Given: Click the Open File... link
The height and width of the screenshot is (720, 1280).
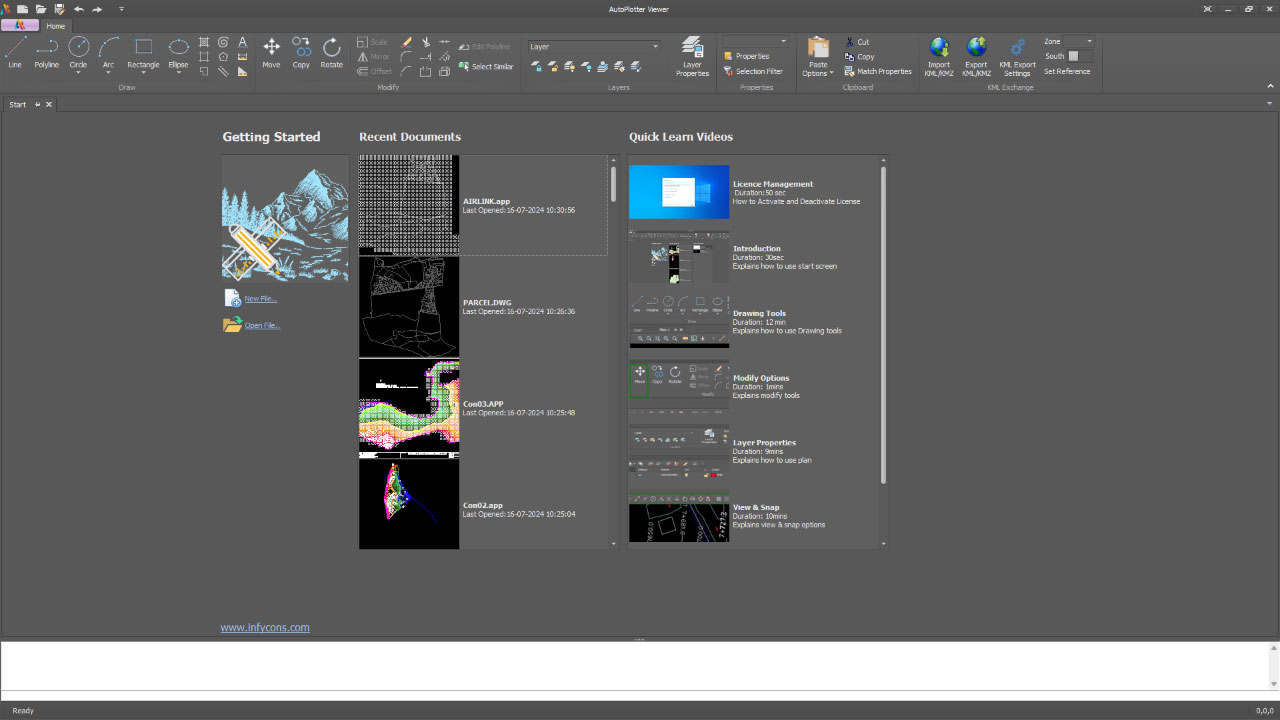Looking at the screenshot, I should pos(262,325).
